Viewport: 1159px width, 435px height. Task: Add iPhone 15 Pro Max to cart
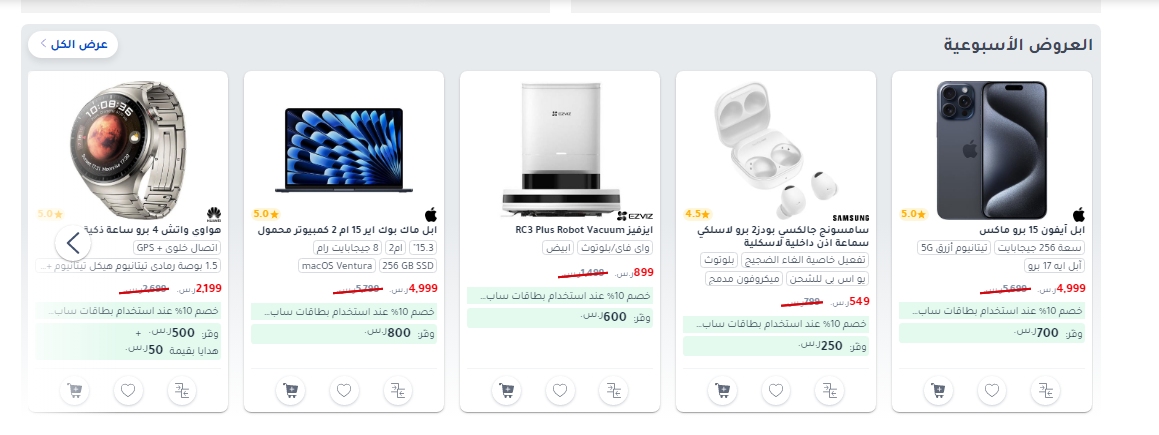point(938,390)
